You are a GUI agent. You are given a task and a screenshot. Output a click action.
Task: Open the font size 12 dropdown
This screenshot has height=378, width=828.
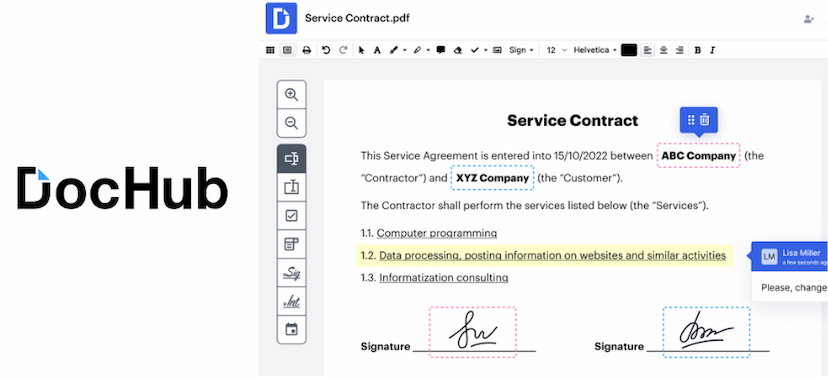557,50
